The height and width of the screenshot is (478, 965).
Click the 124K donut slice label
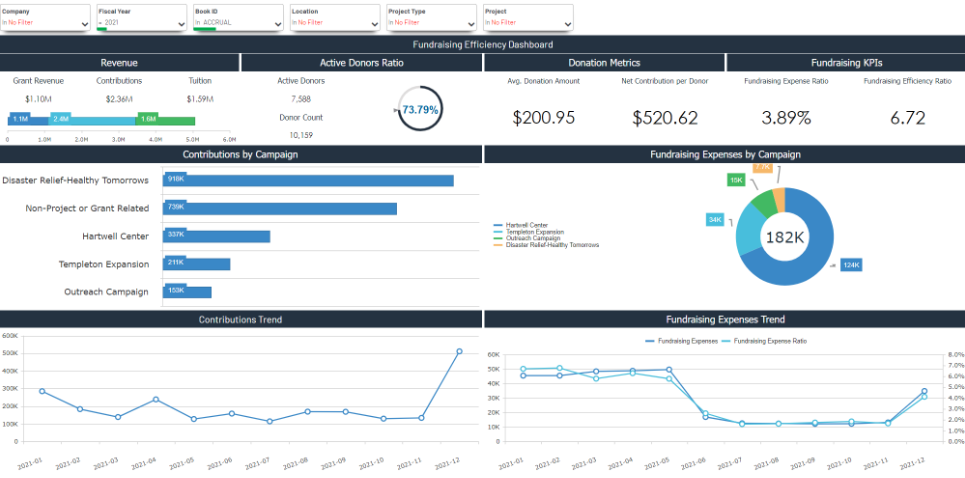851,265
